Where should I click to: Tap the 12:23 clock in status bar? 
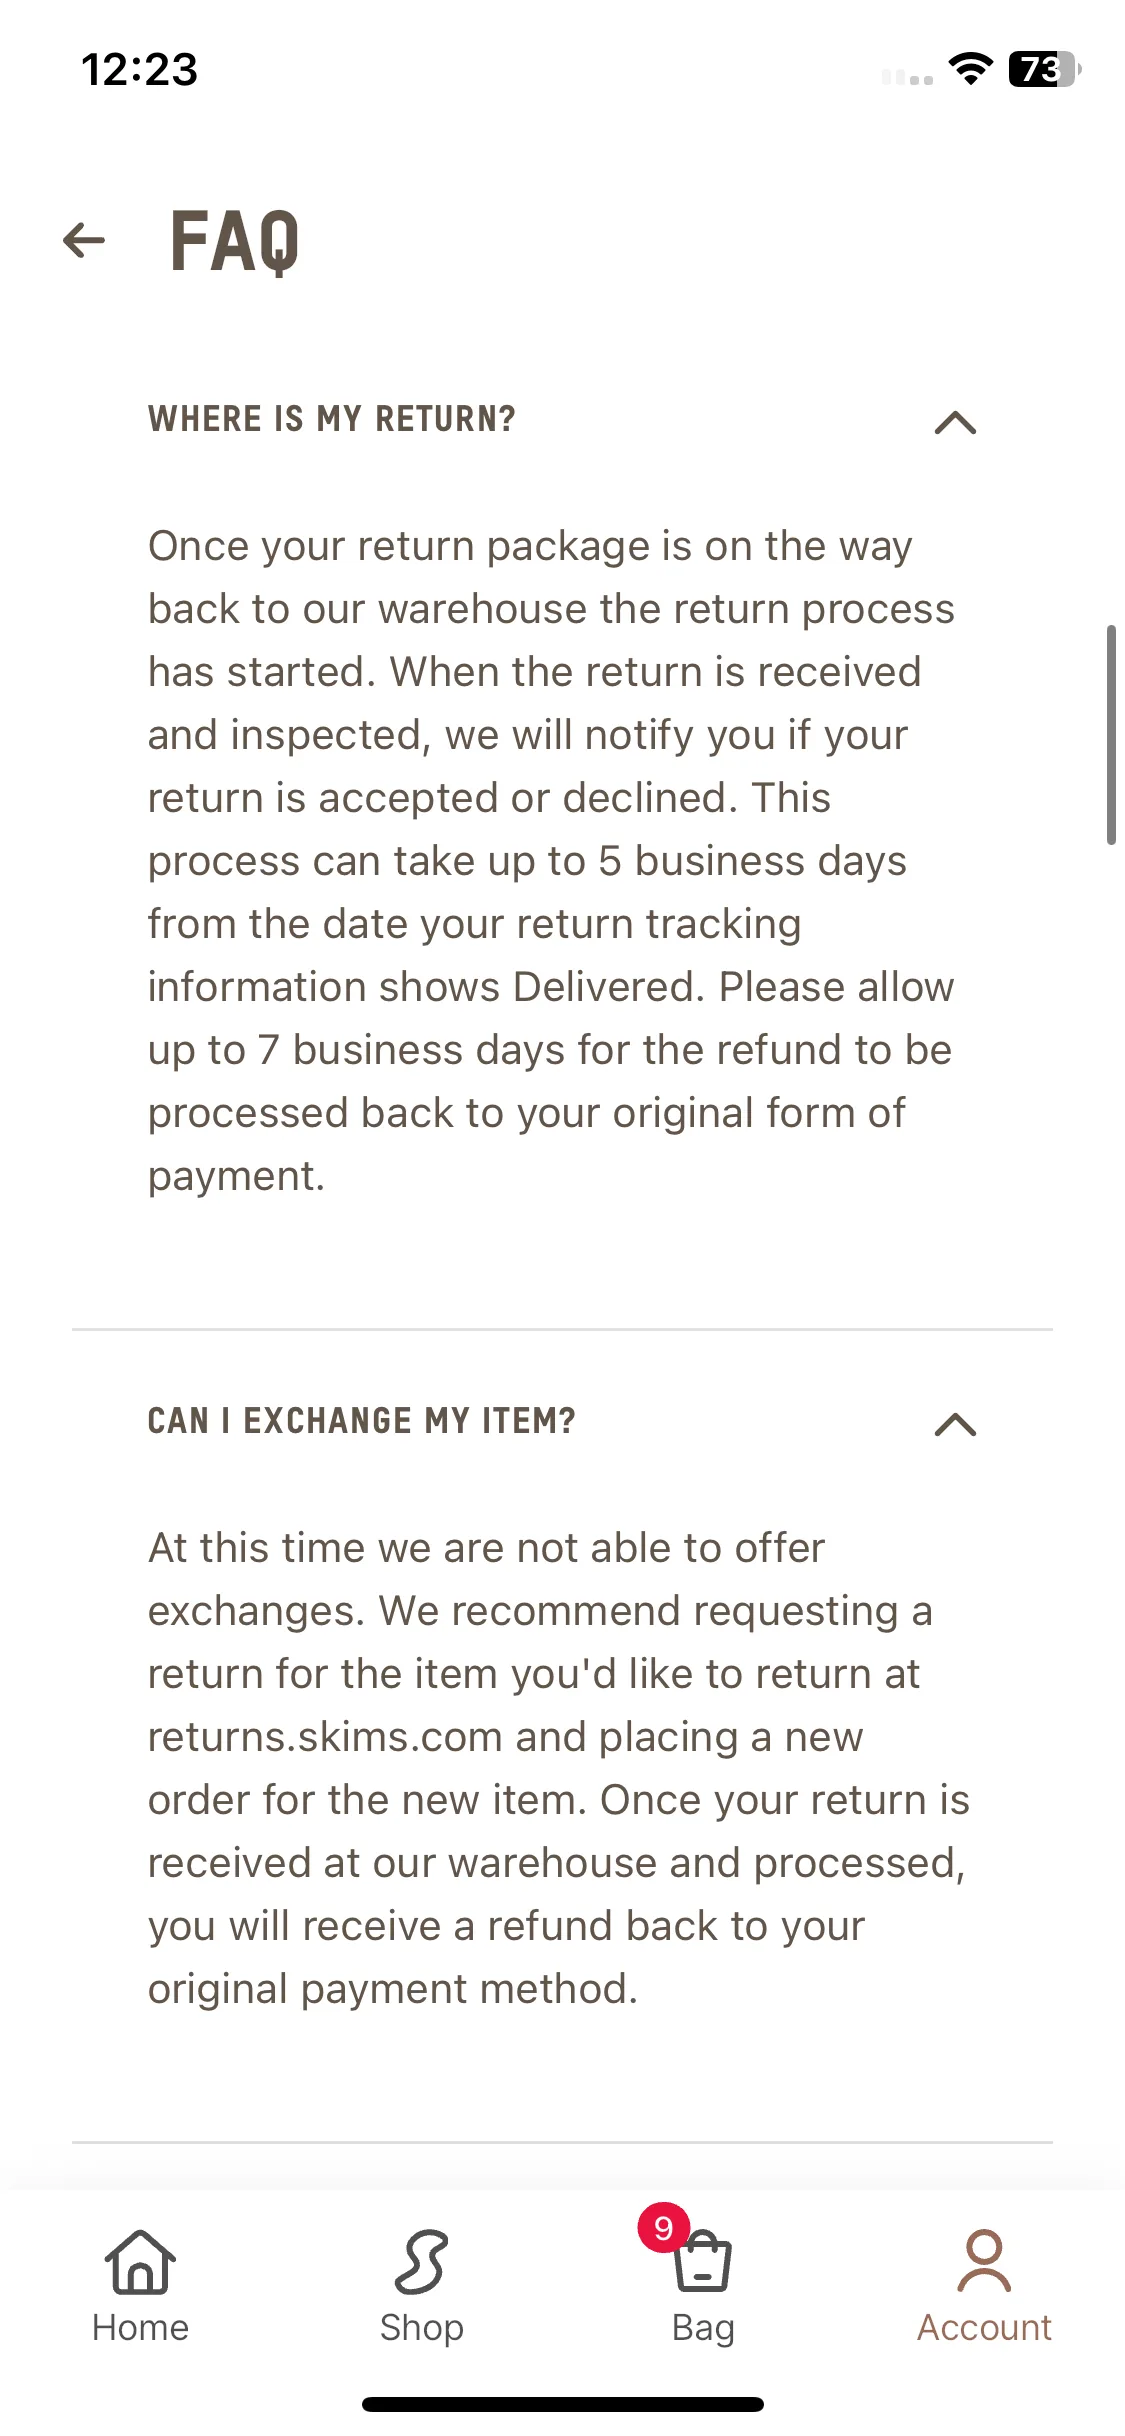click(140, 70)
